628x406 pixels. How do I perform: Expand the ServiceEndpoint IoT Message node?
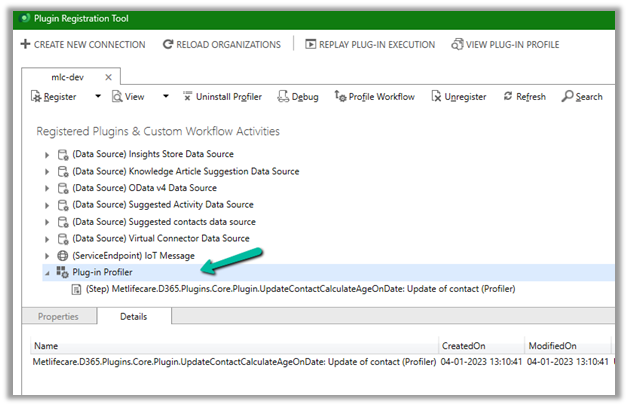coord(46,256)
